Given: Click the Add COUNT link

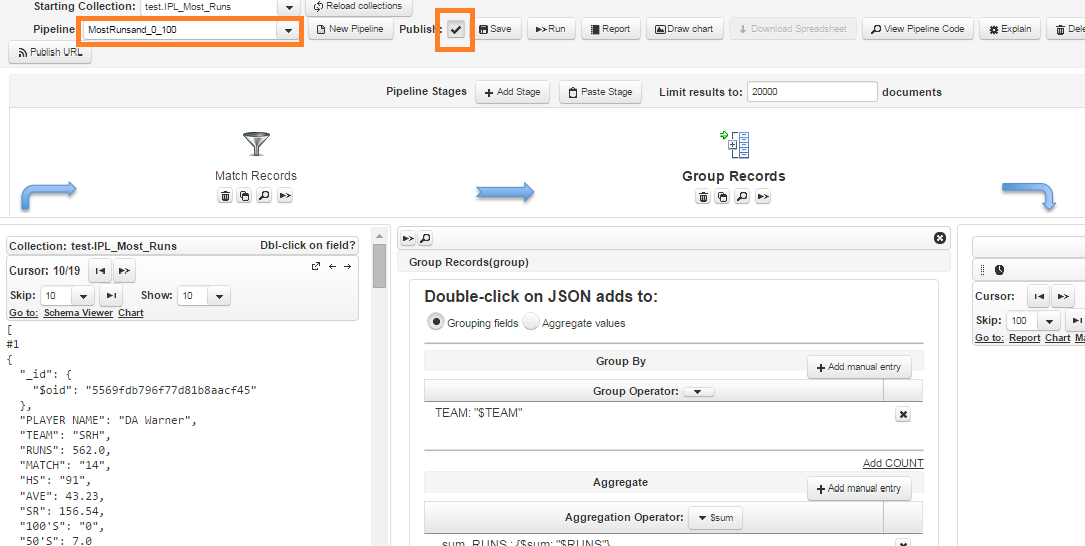Looking at the screenshot, I should 892,463.
